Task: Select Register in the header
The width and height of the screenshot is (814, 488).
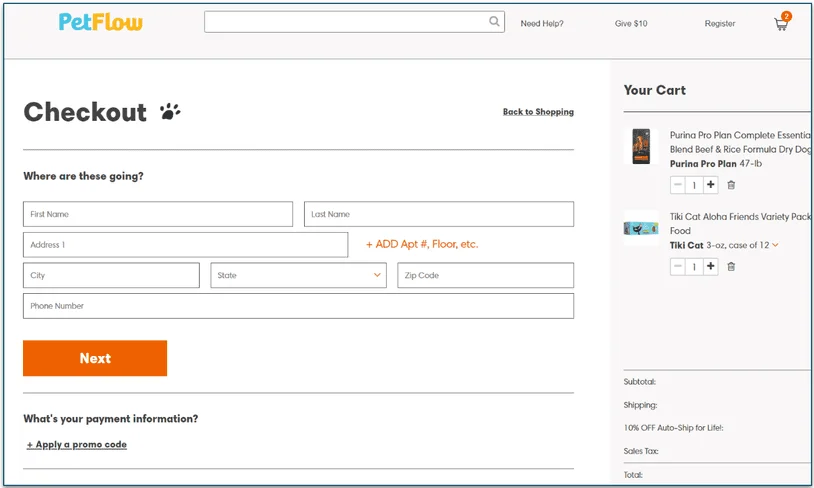Action: coord(719,24)
